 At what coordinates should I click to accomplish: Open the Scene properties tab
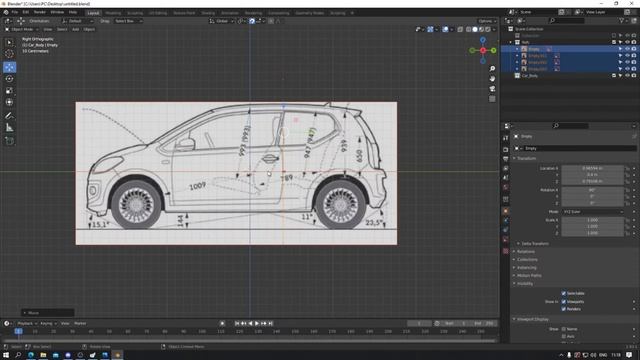click(x=506, y=178)
